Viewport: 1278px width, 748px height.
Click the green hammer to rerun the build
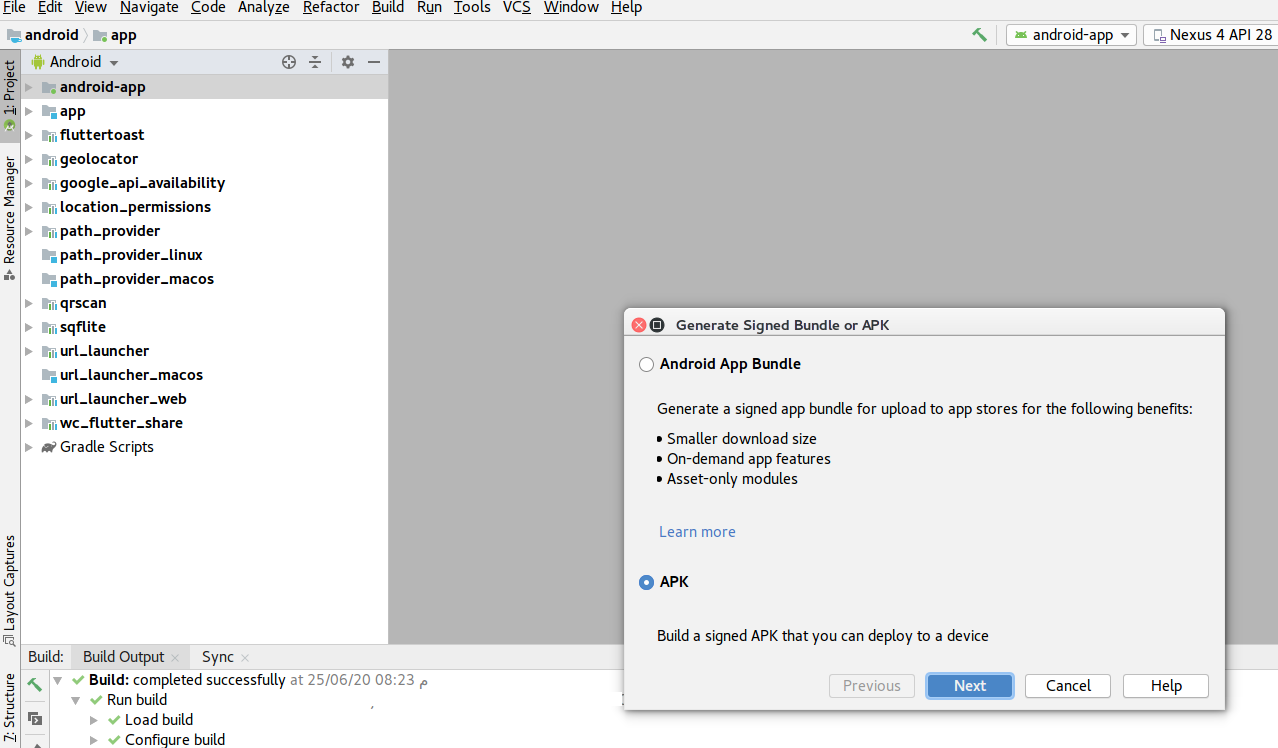click(33, 684)
